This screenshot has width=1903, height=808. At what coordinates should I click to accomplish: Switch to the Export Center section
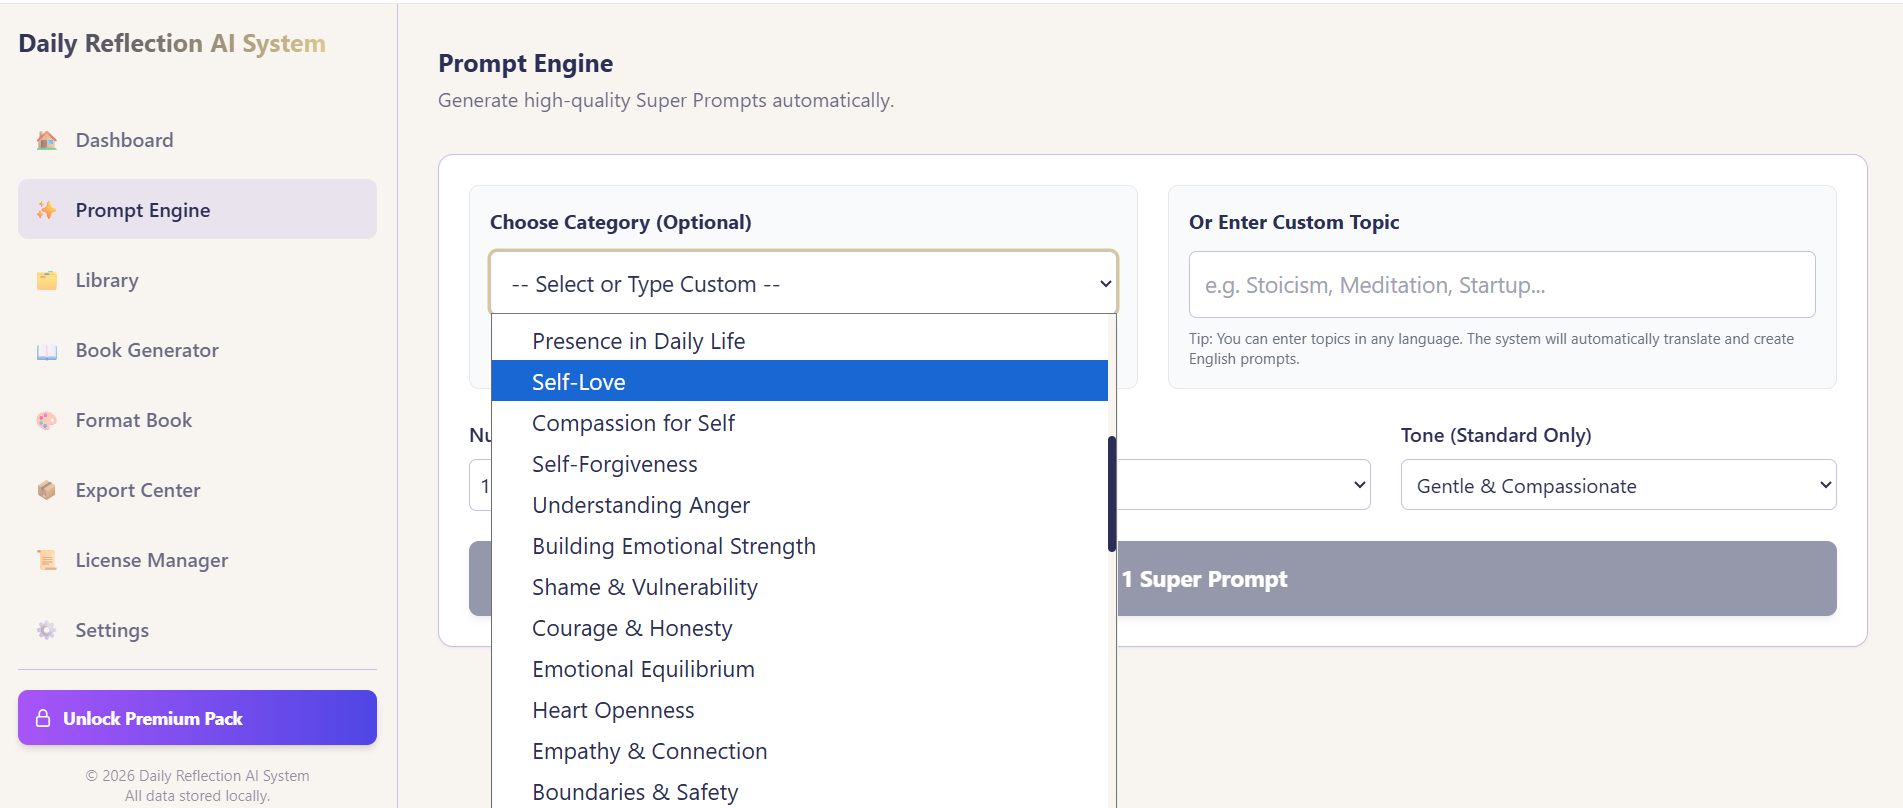coord(137,490)
